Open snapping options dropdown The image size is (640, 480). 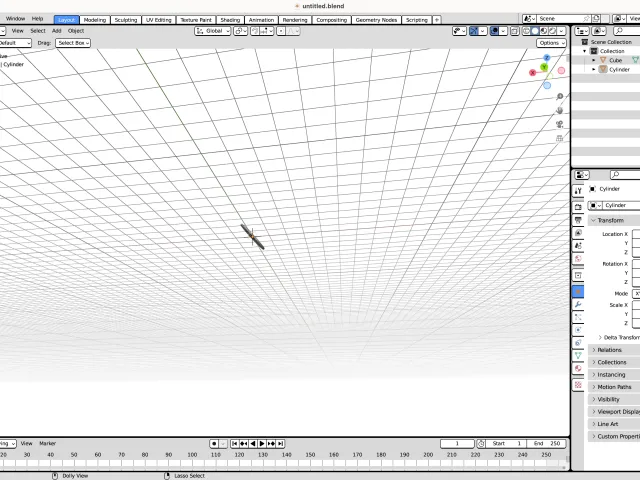pyautogui.click(x=267, y=31)
